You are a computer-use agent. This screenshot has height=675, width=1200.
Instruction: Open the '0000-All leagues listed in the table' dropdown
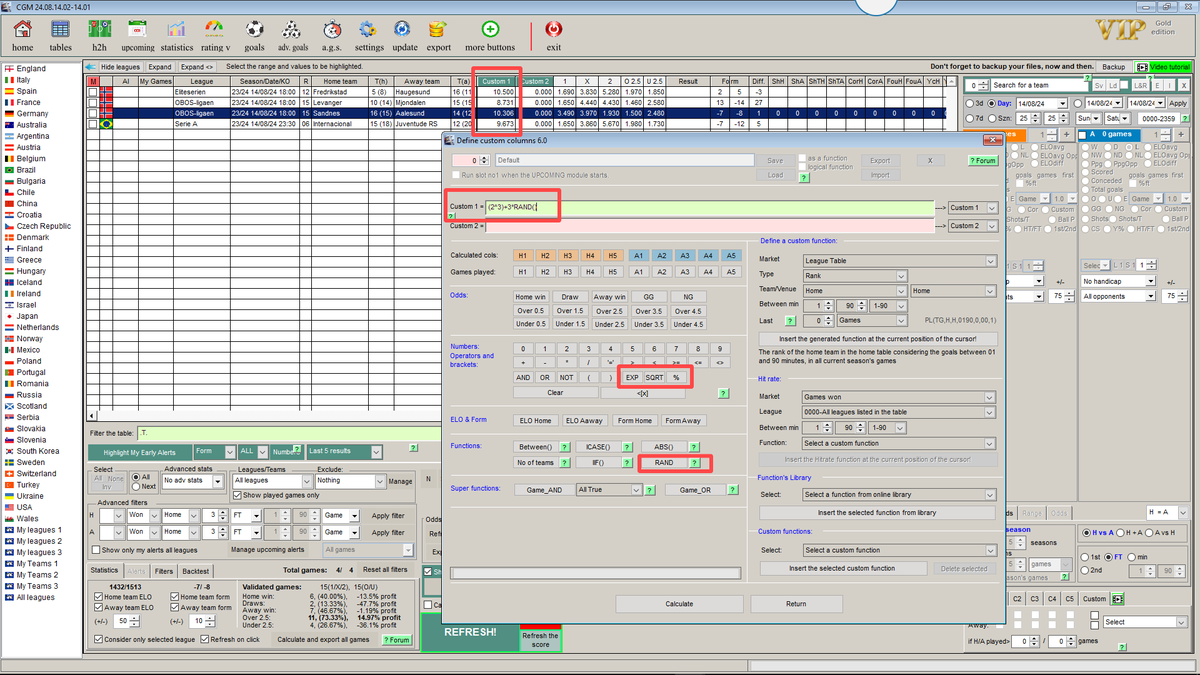[900, 412]
